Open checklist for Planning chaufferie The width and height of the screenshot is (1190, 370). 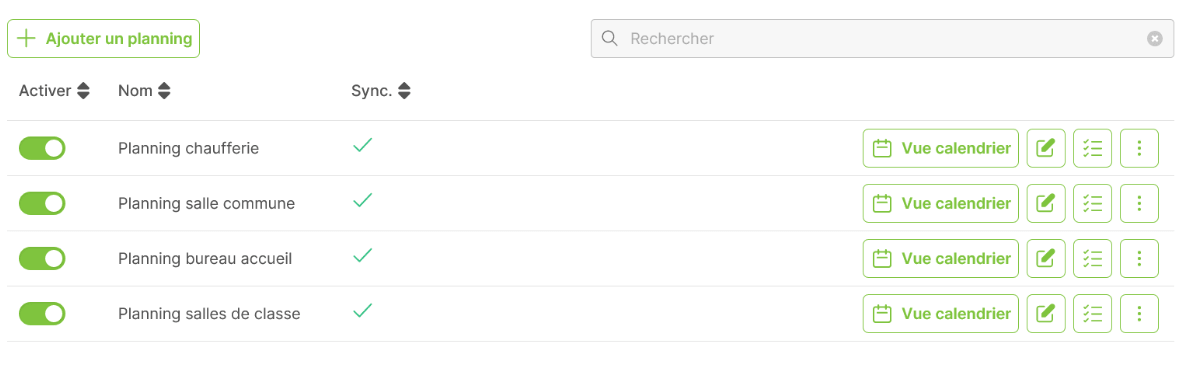[x=1092, y=148]
